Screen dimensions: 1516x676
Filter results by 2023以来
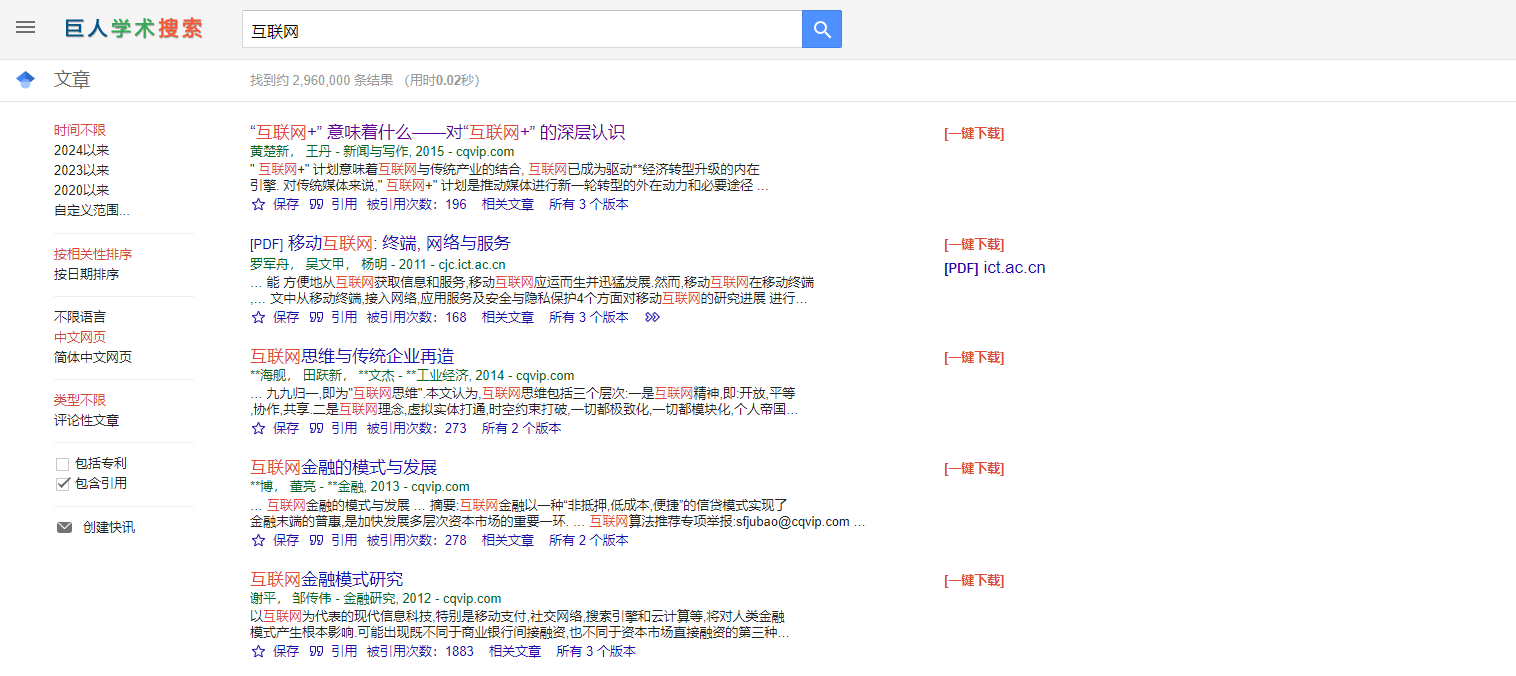[x=81, y=170]
